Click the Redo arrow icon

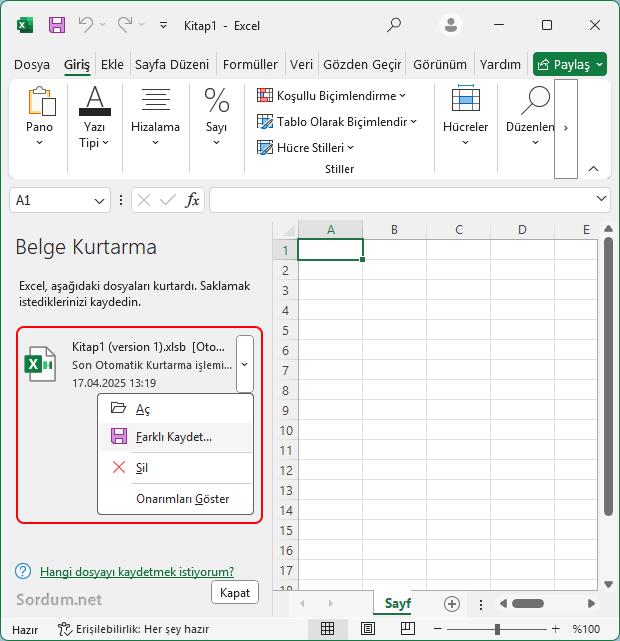[125, 25]
